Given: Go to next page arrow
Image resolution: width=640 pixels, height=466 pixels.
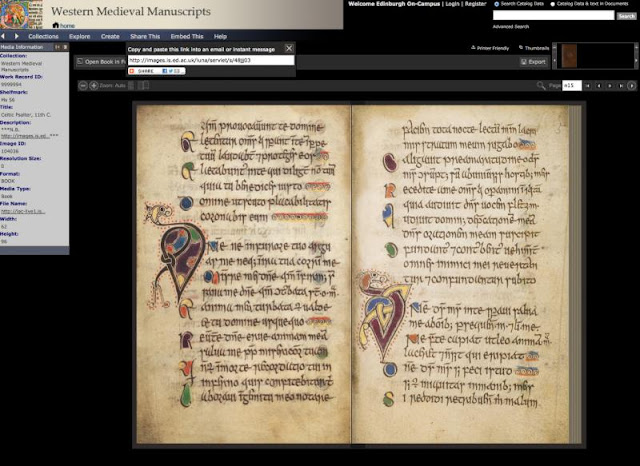Looking at the screenshot, I should click(x=610, y=86).
